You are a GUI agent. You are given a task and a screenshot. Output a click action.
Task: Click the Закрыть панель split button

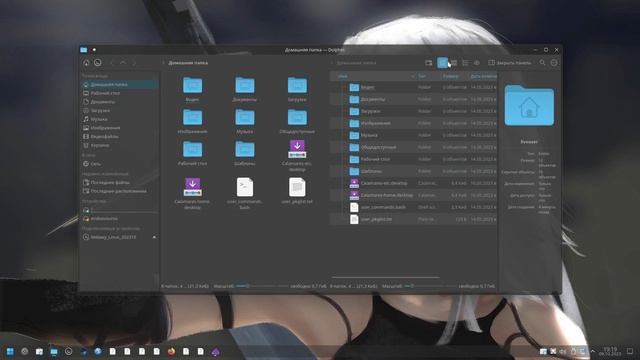tap(510, 63)
